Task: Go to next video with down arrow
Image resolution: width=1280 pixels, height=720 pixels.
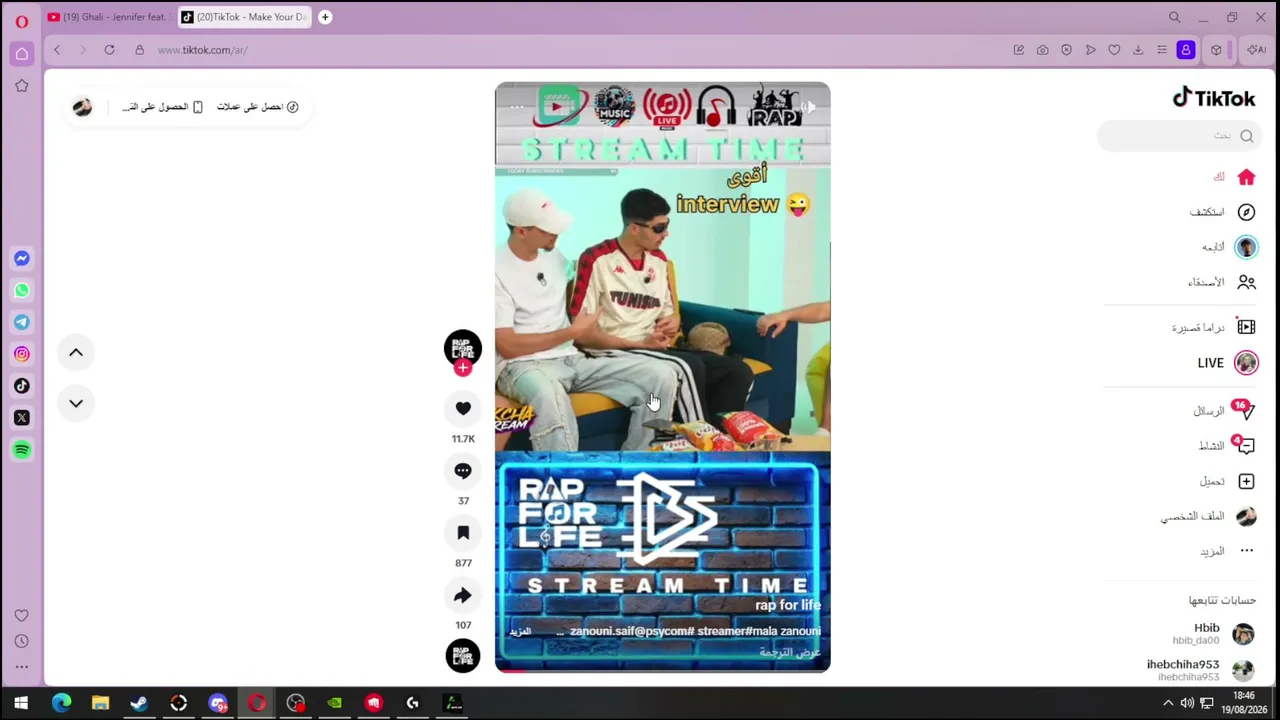Action: (x=76, y=403)
